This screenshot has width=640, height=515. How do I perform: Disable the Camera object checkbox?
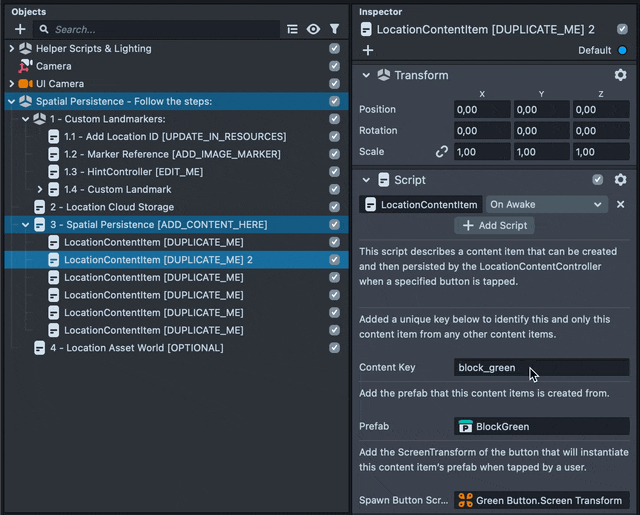[334, 66]
